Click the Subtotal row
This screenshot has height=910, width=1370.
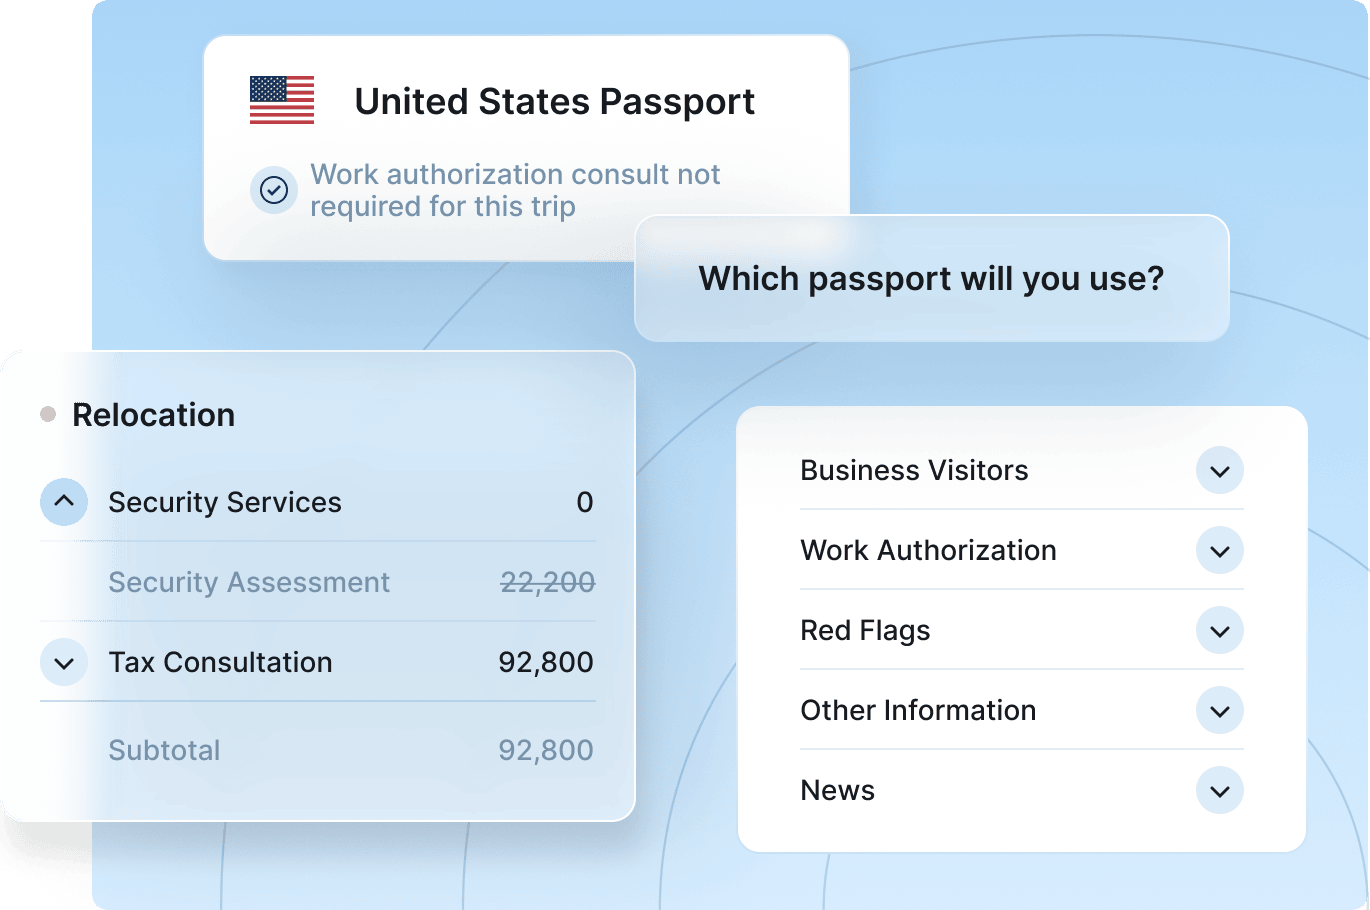(x=164, y=750)
